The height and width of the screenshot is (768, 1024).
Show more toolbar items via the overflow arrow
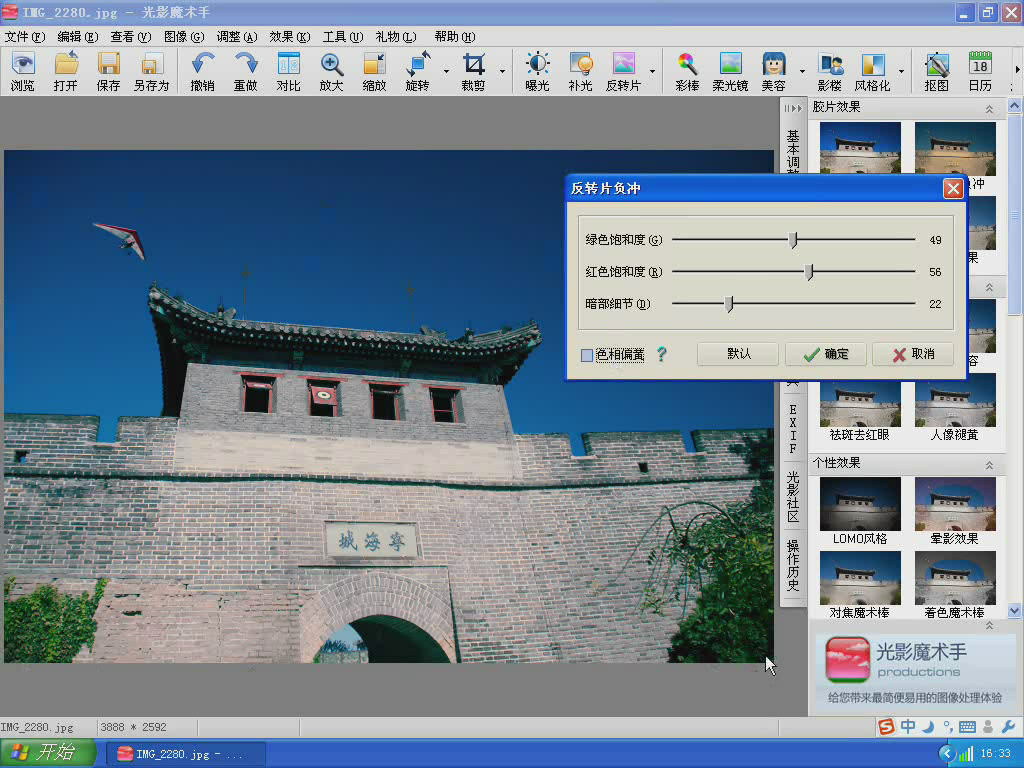click(1017, 69)
